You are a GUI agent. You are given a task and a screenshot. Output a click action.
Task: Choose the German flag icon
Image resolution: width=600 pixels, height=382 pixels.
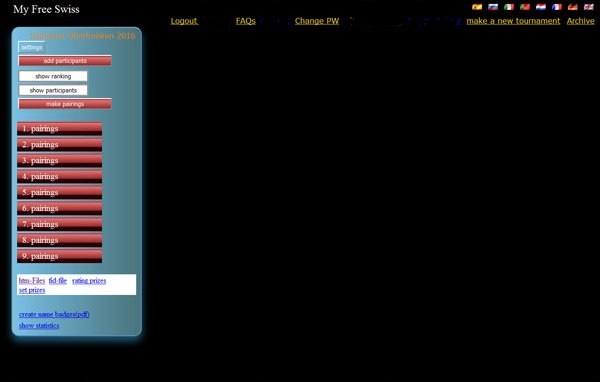tap(573, 7)
